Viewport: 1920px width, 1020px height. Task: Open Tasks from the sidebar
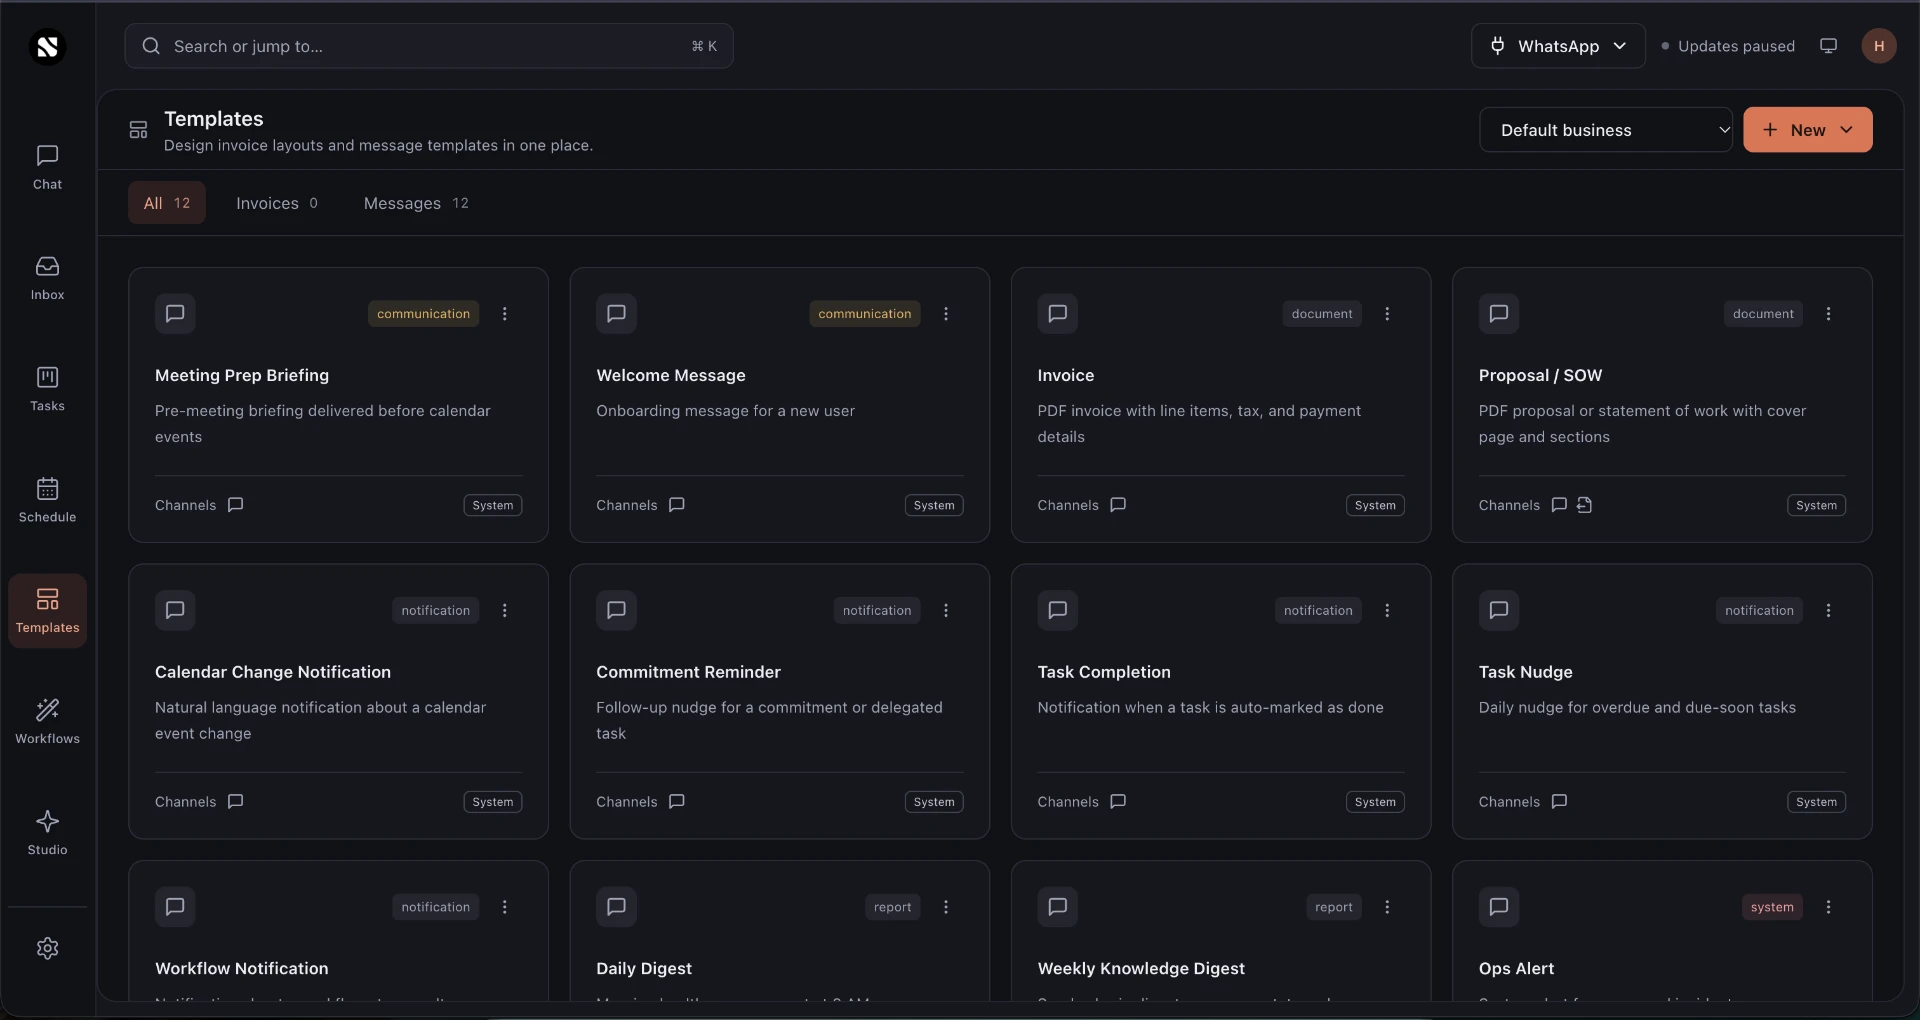[47, 389]
